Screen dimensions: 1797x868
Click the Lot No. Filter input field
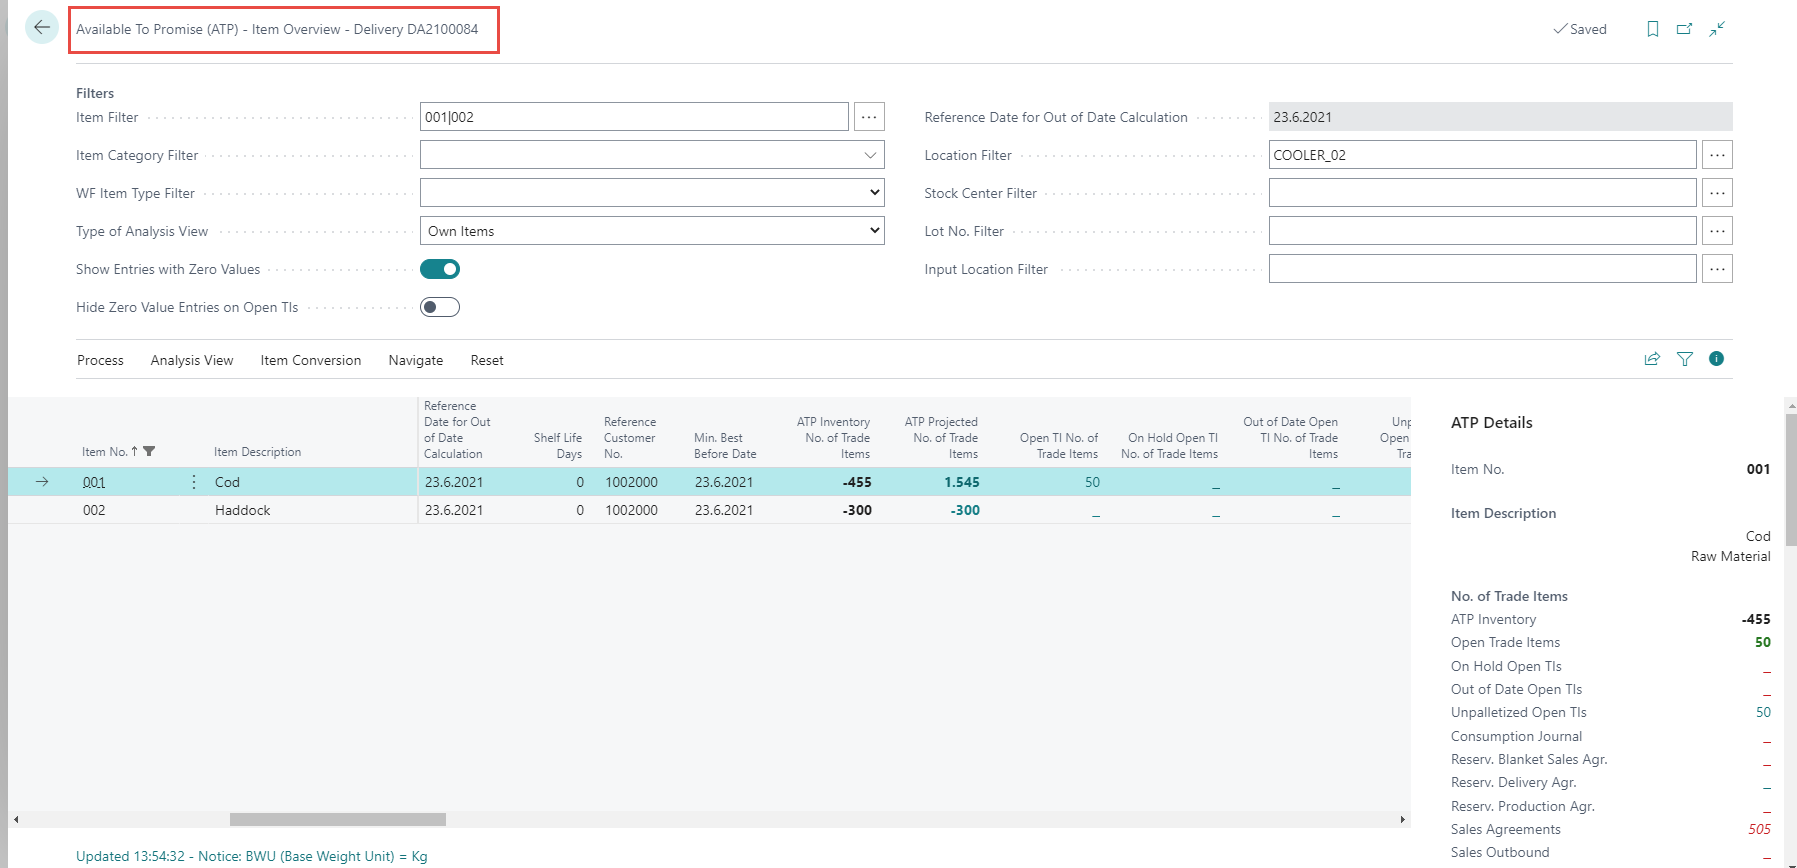coord(1482,231)
